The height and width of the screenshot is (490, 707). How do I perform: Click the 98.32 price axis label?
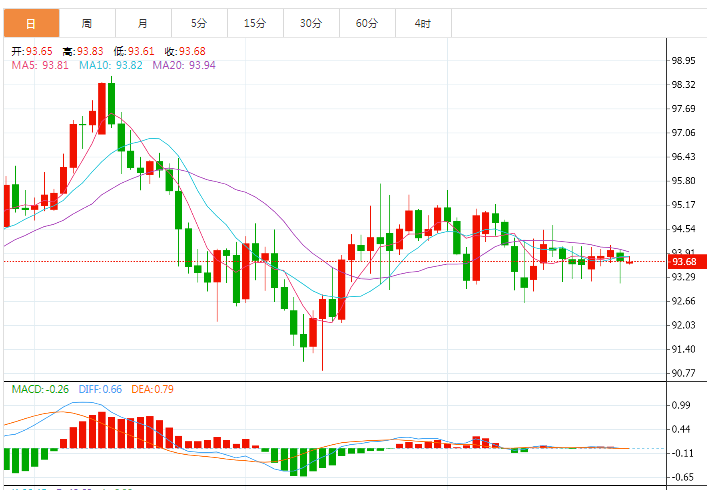tap(684, 85)
